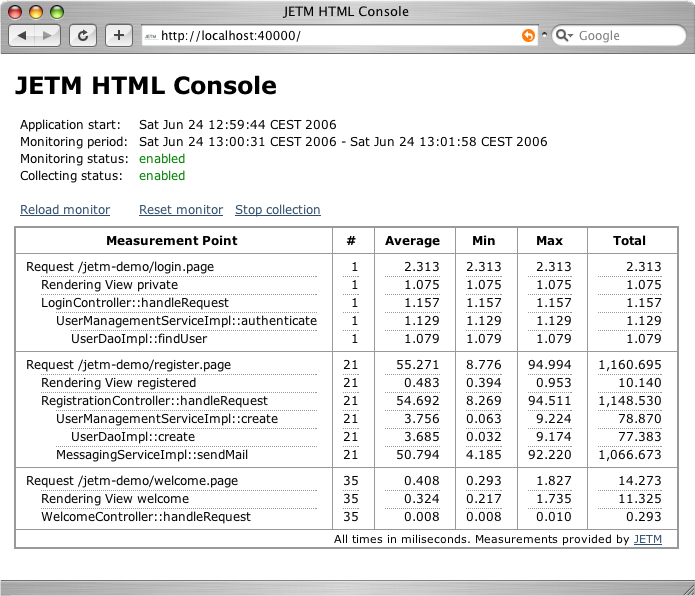Viewport: 695px width, 596px height.
Task: Click the 1,148.530 RegistrationController total
Action: tap(630, 401)
